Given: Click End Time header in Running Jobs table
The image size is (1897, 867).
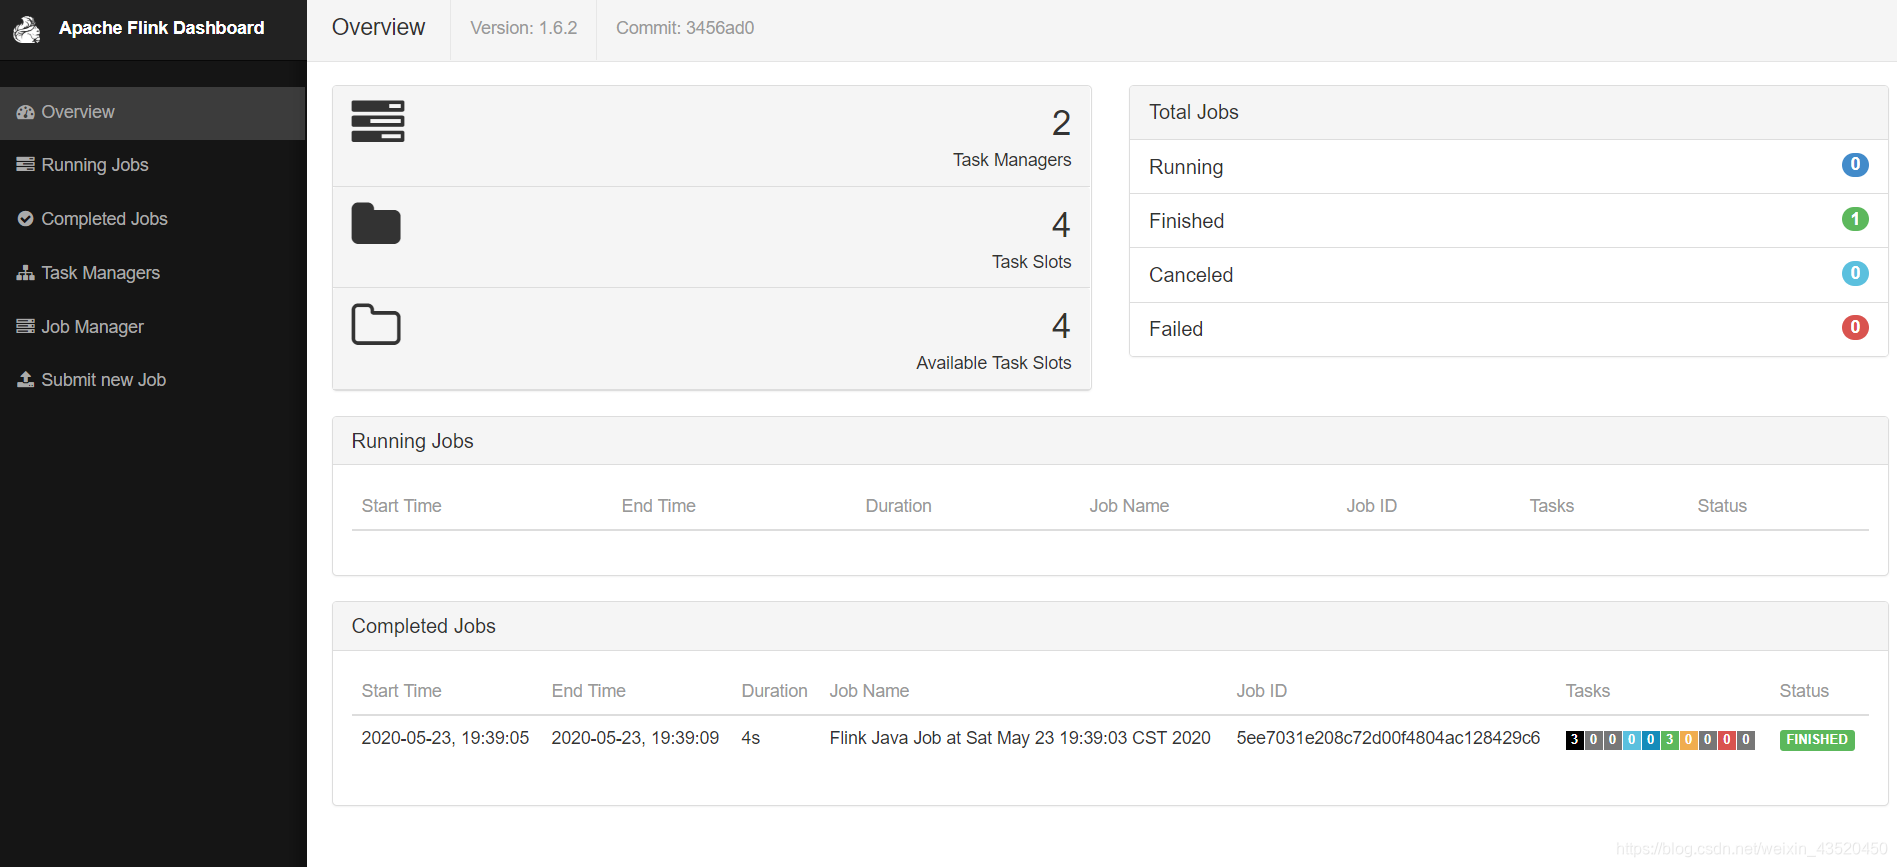Looking at the screenshot, I should (658, 506).
